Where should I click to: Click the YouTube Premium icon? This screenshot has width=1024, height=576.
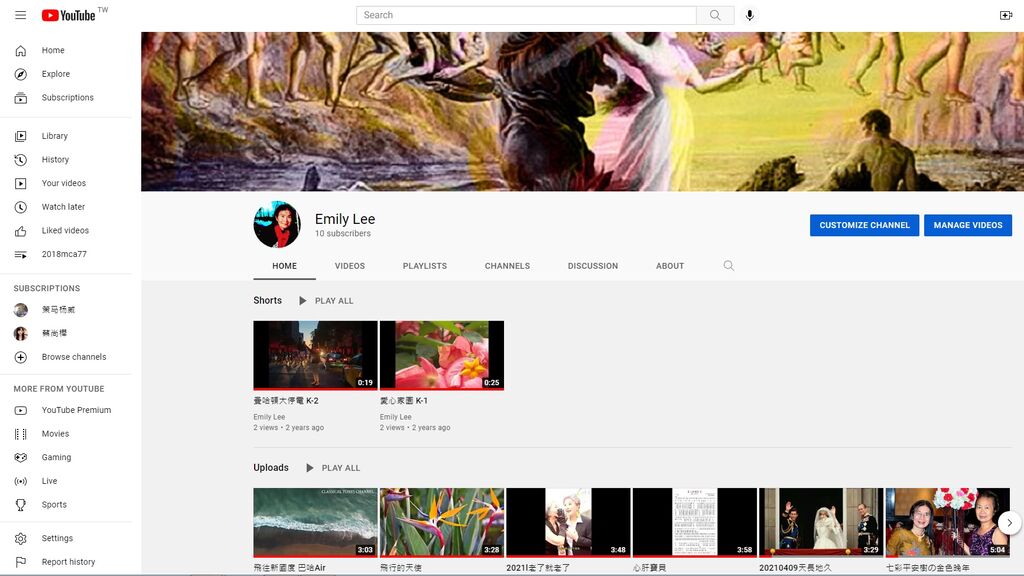(x=21, y=410)
